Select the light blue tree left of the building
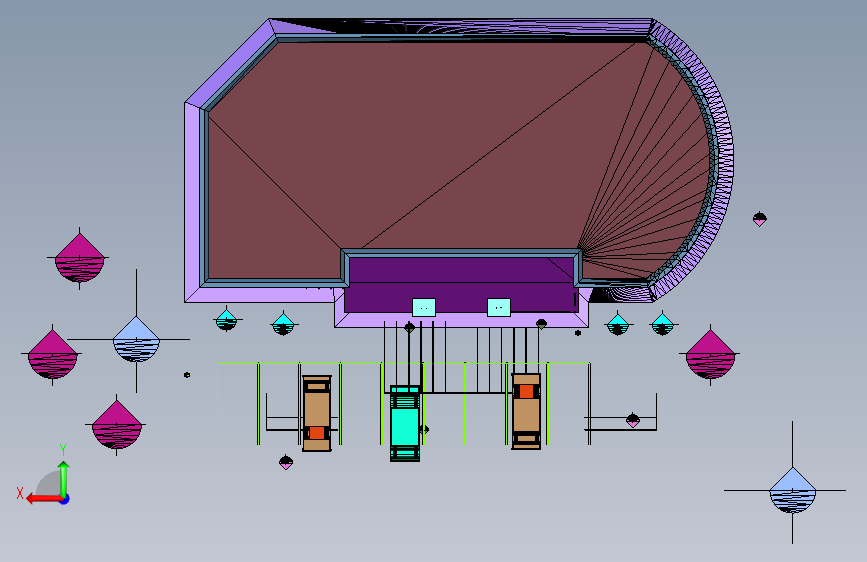Image resolution: width=867 pixels, height=562 pixels. (136, 339)
